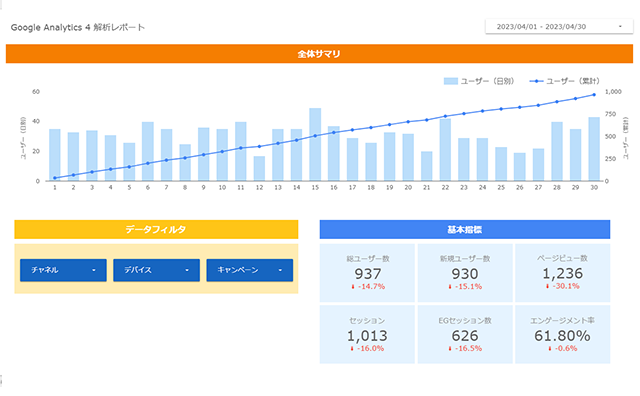Click the day 28 bar in chart
Viewport: 640px width, 396px height.
coord(557,151)
